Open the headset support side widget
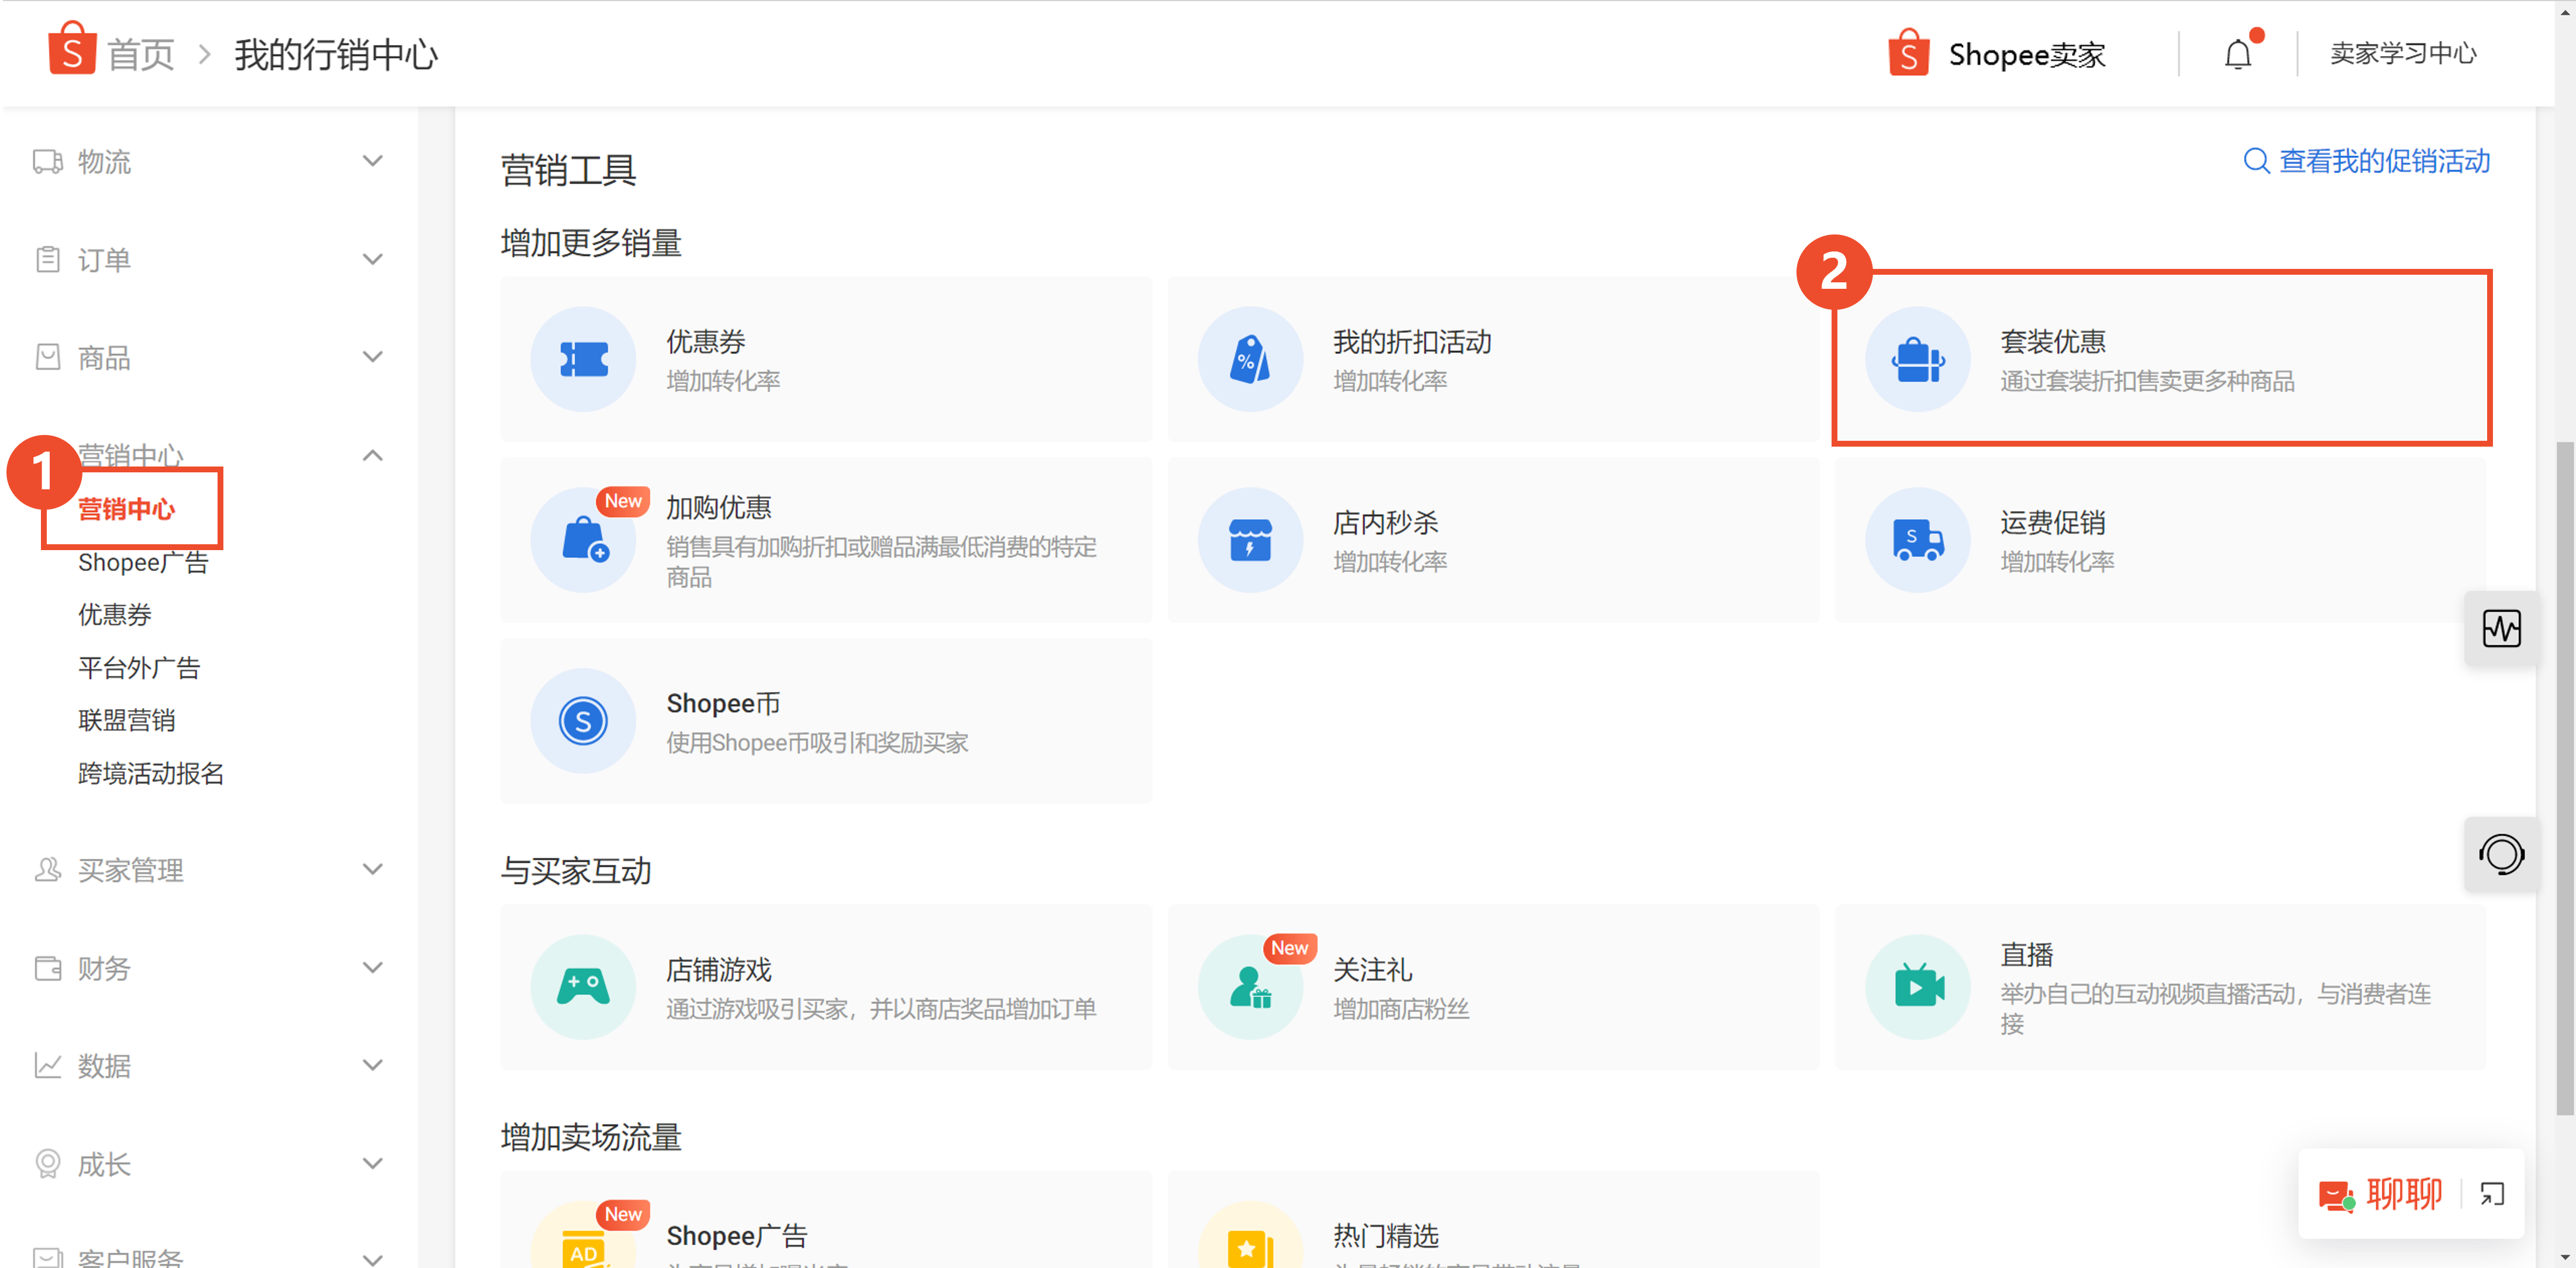The image size is (2576, 1268). [x=2501, y=854]
